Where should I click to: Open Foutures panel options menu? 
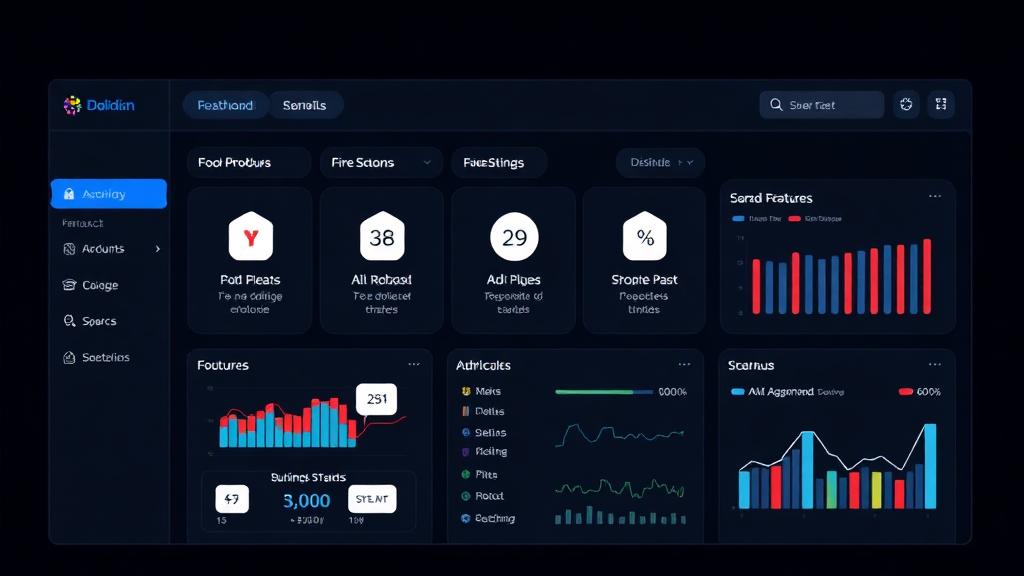pyautogui.click(x=414, y=364)
